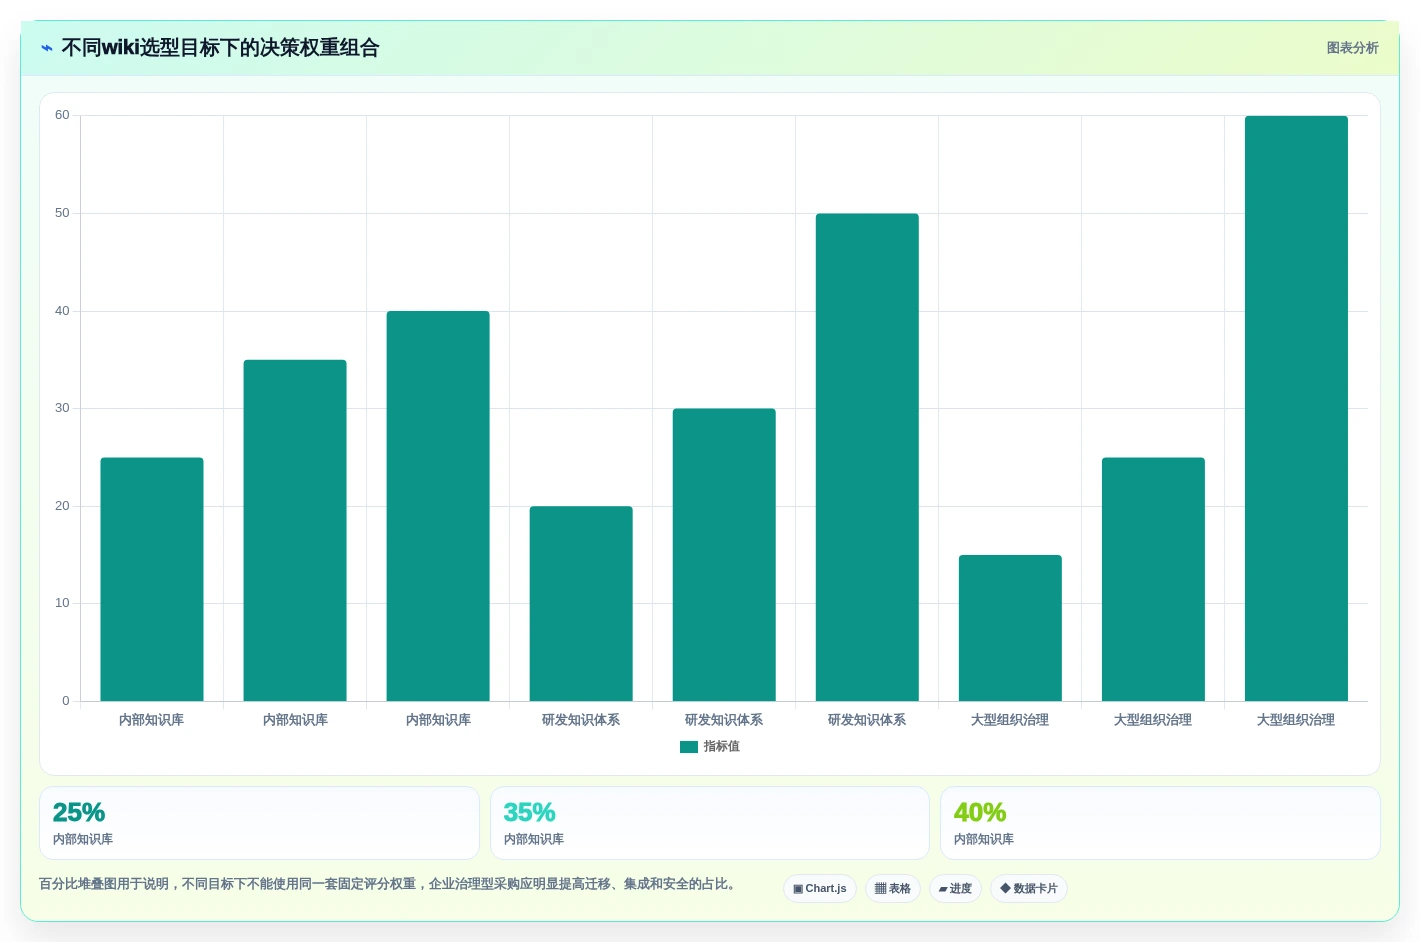Screen dimensions: 1420x942
Task: Click the 表格 tag chip
Action: 893,888
